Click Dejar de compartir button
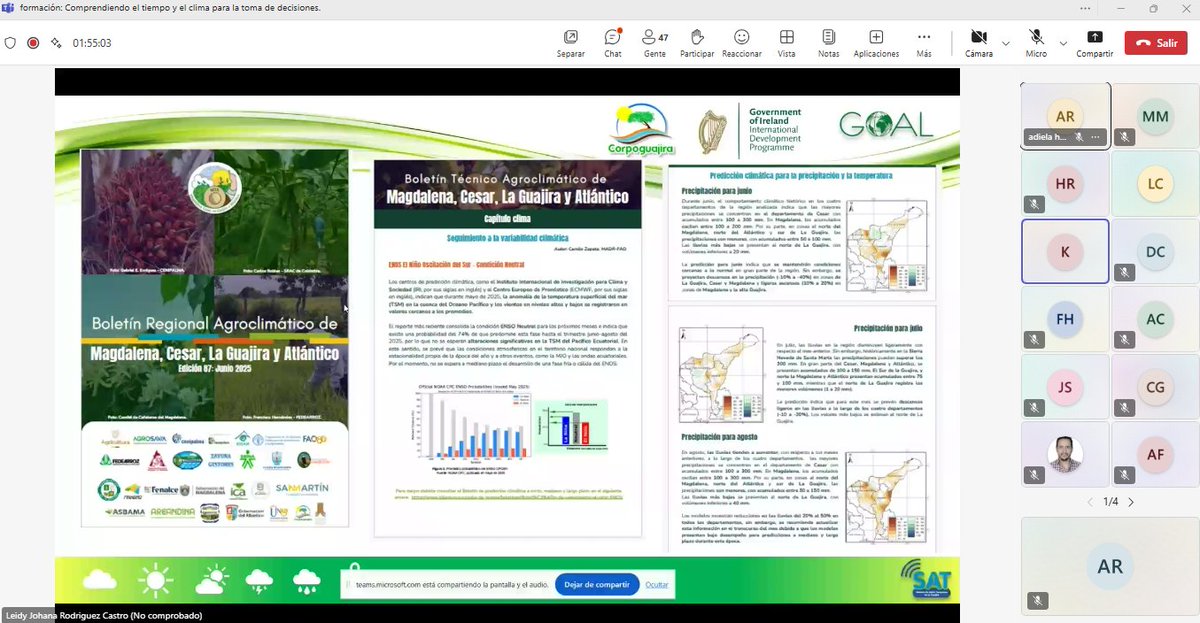This screenshot has height=623, width=1200. [x=597, y=585]
